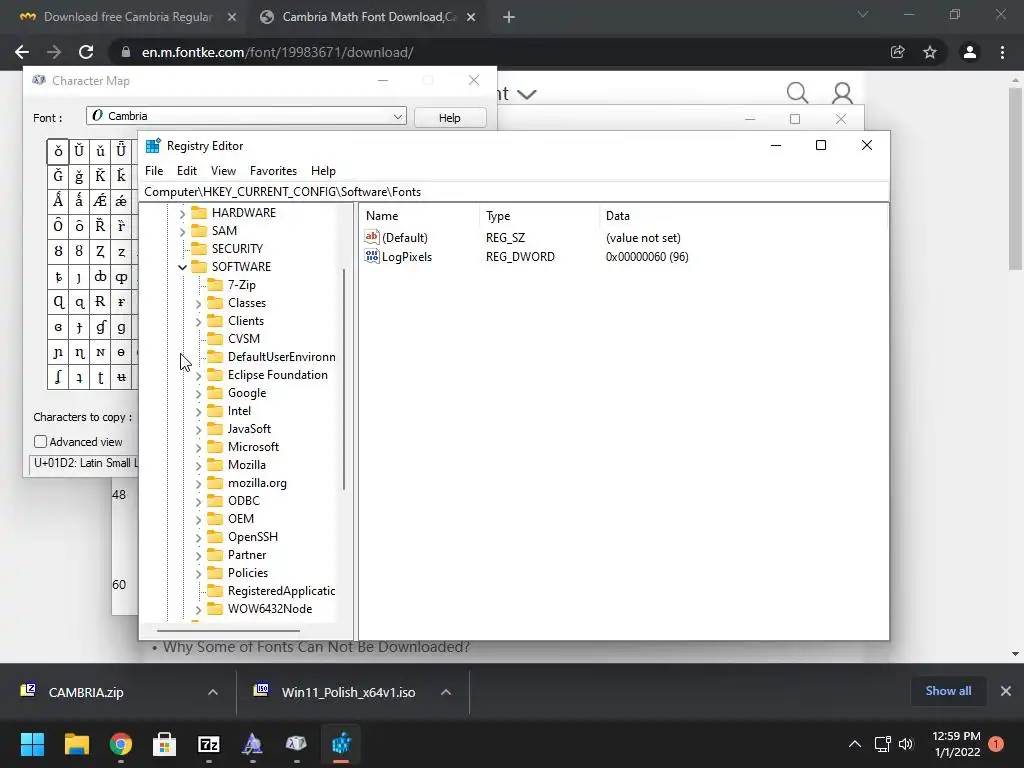Select the OpenSSH folder icon
This screenshot has width=1024, height=768.
pos(215,537)
